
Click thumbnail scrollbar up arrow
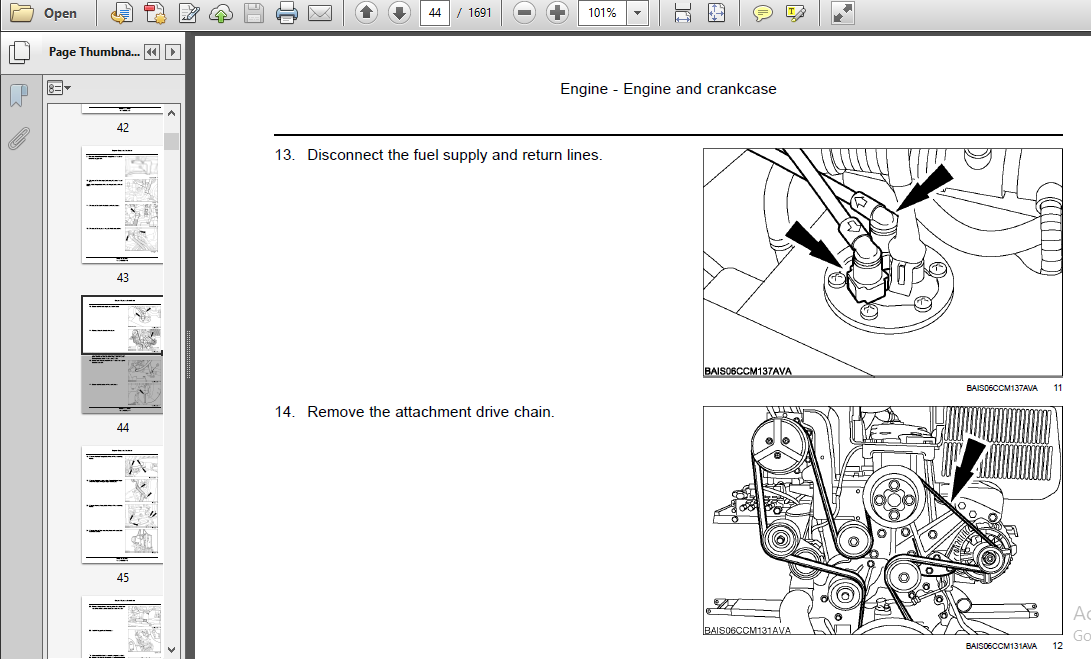172,113
